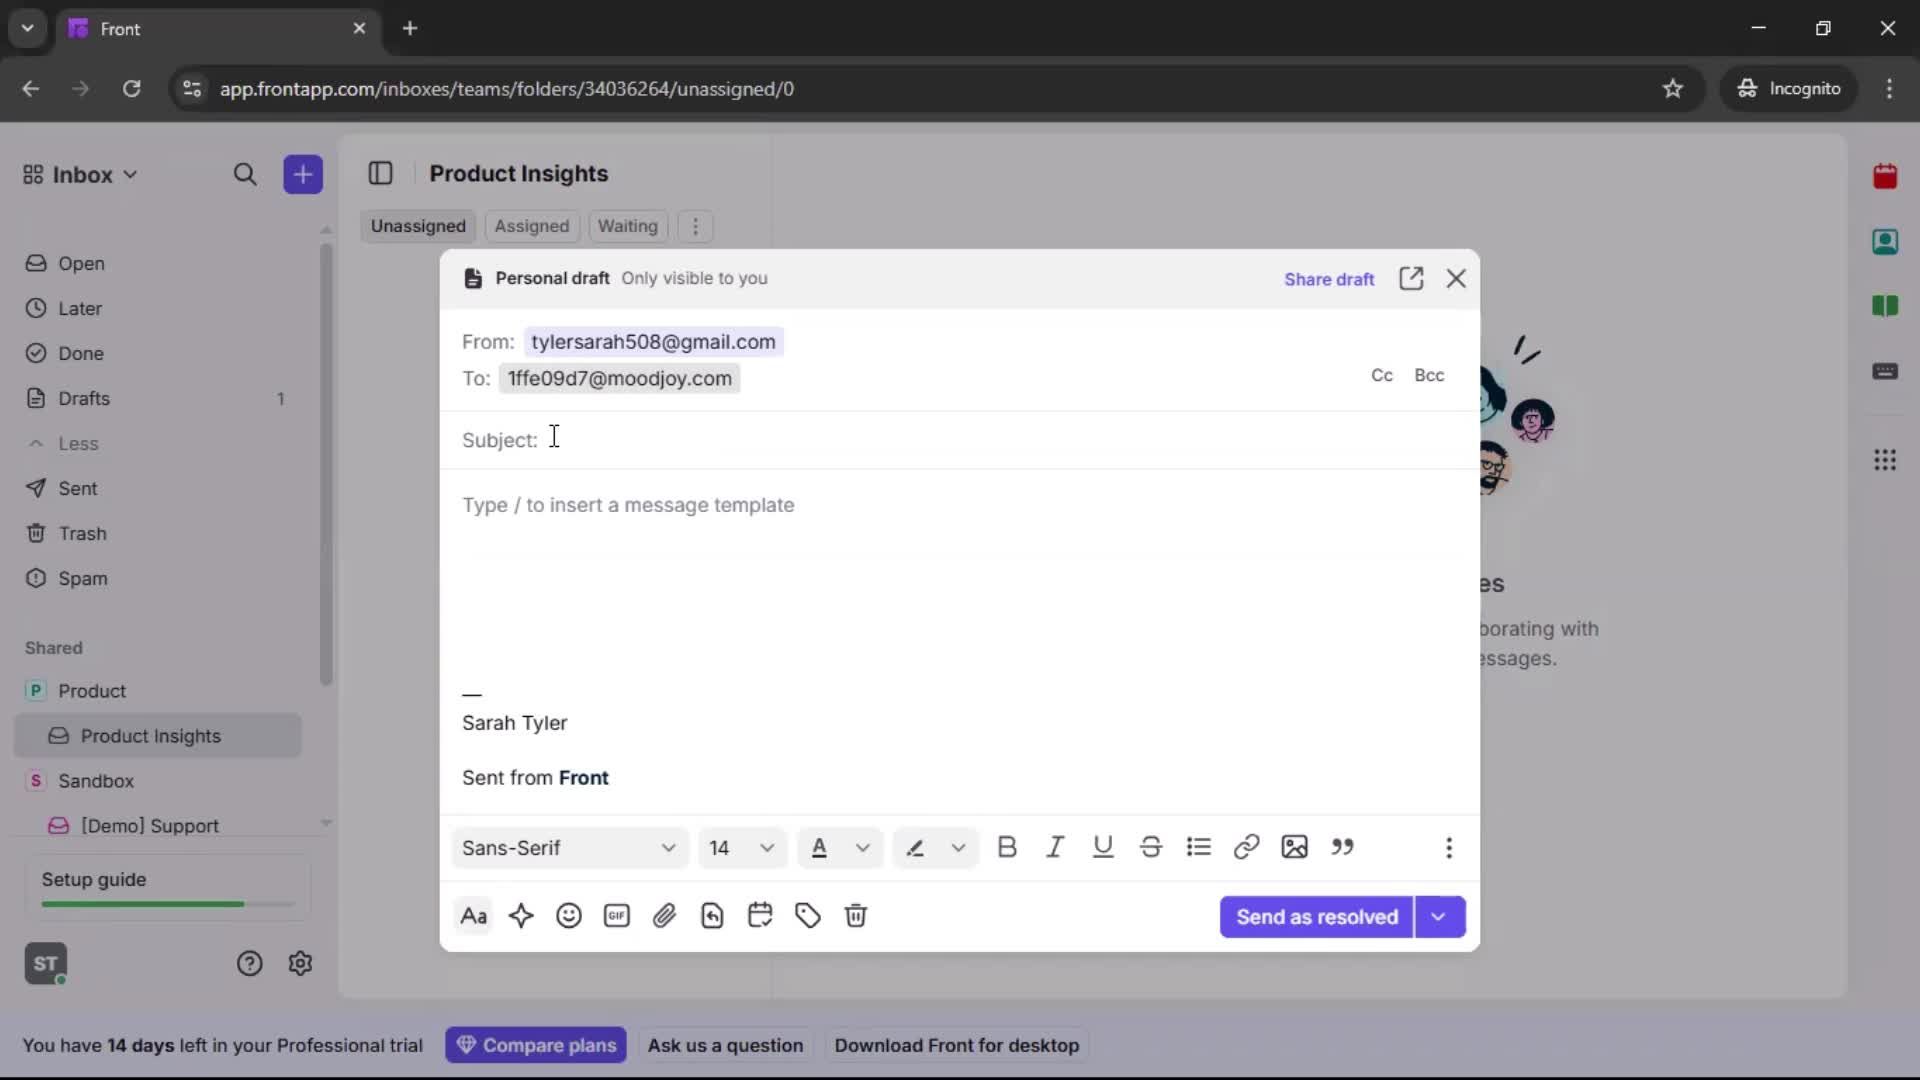Insert a GIF into the message
This screenshot has width=1920, height=1080.
pyautogui.click(x=617, y=916)
